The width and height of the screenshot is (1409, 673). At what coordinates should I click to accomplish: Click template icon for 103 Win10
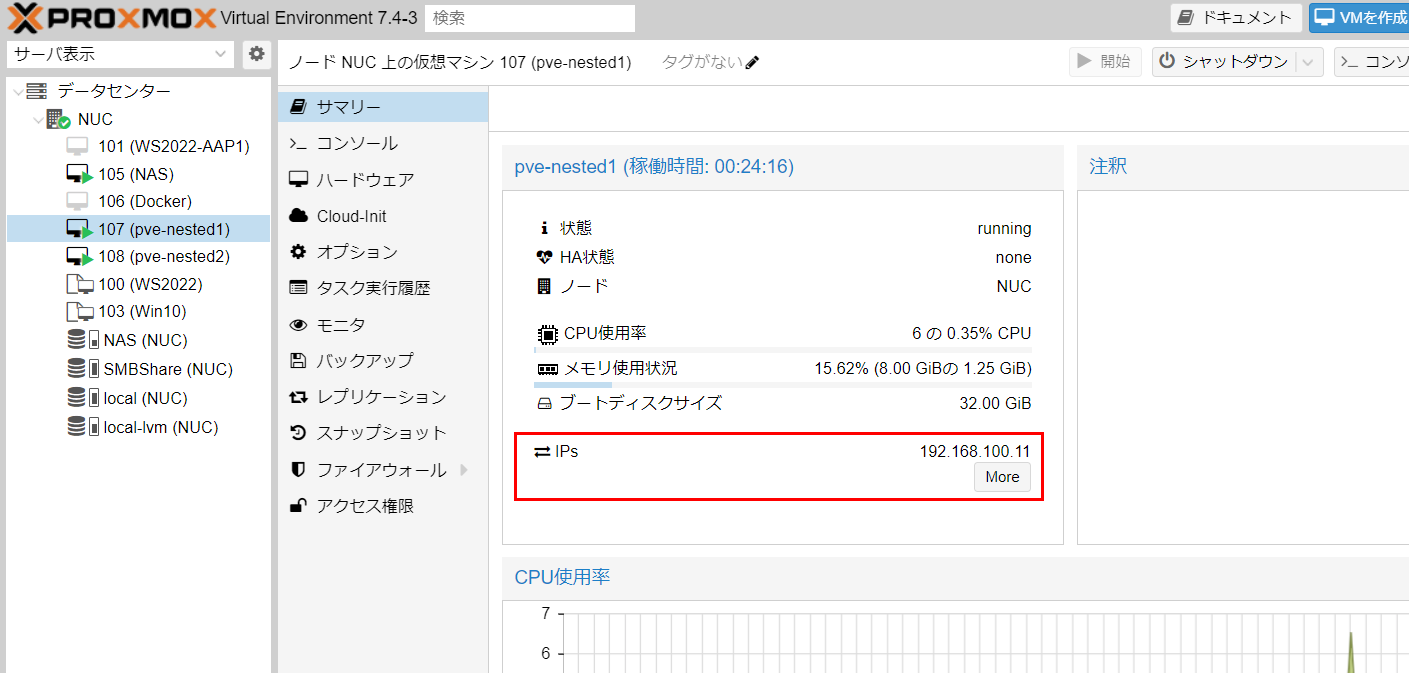coord(79,311)
